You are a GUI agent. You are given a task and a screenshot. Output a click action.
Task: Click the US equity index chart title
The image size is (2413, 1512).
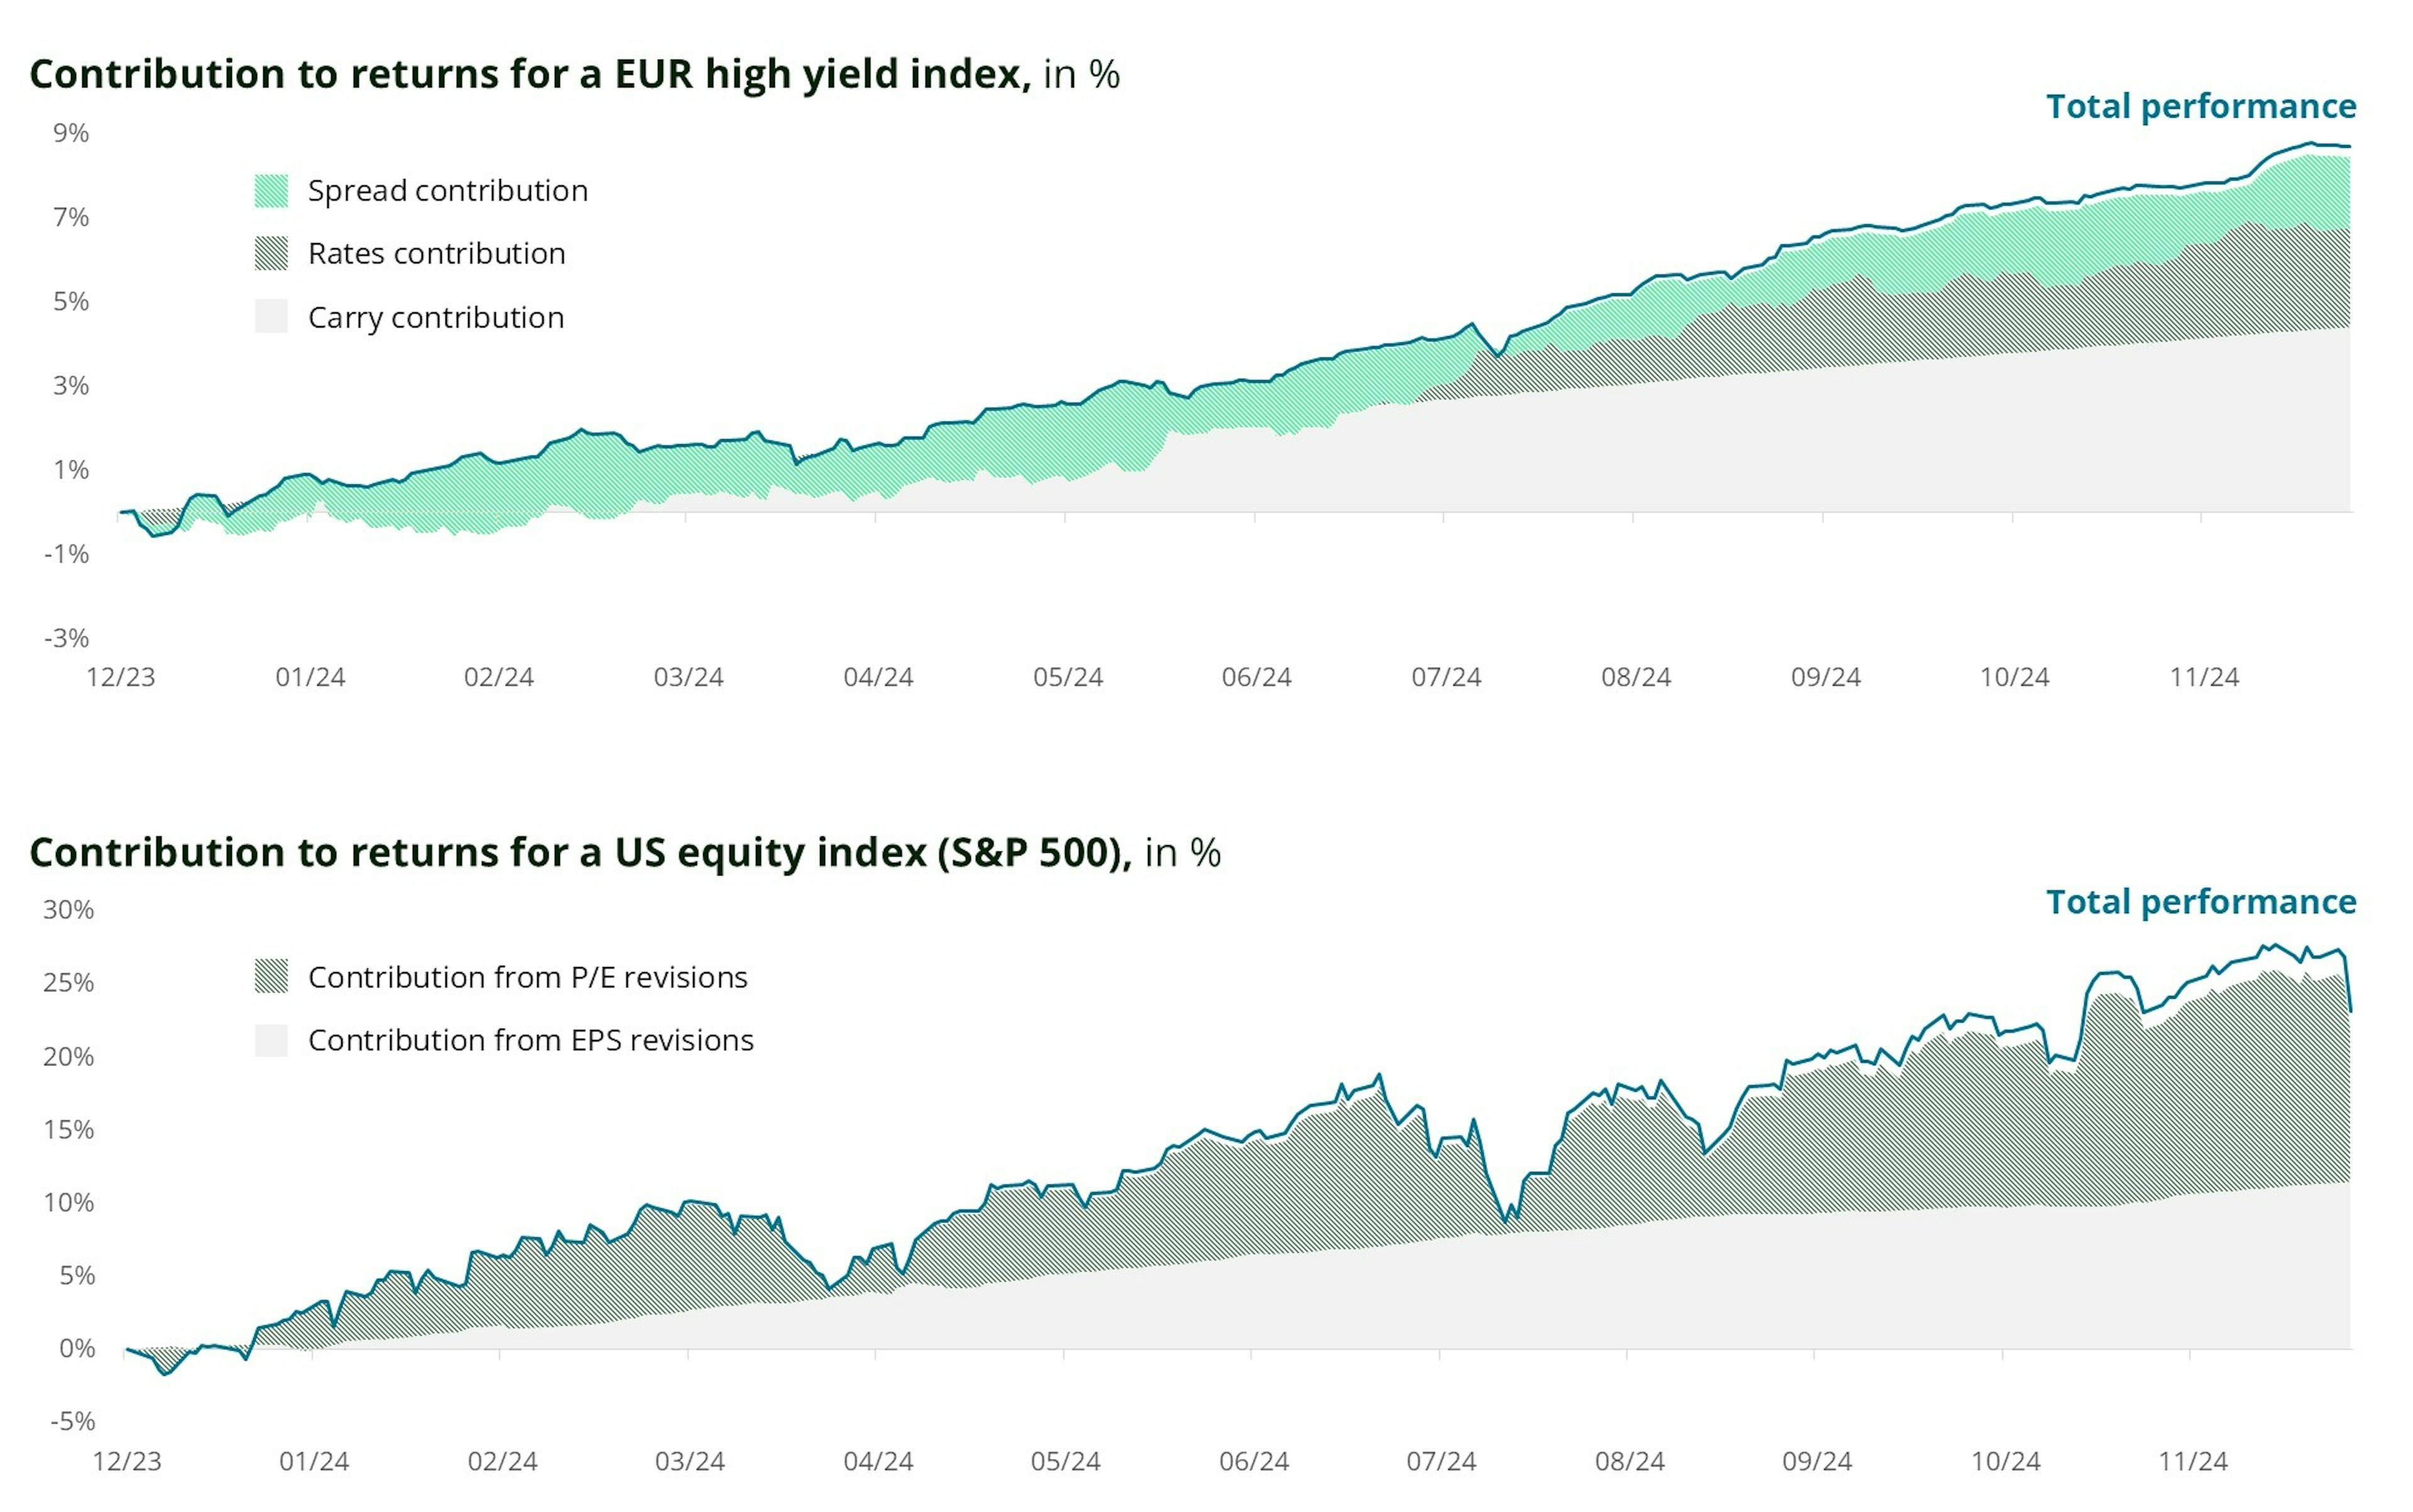click(x=624, y=852)
